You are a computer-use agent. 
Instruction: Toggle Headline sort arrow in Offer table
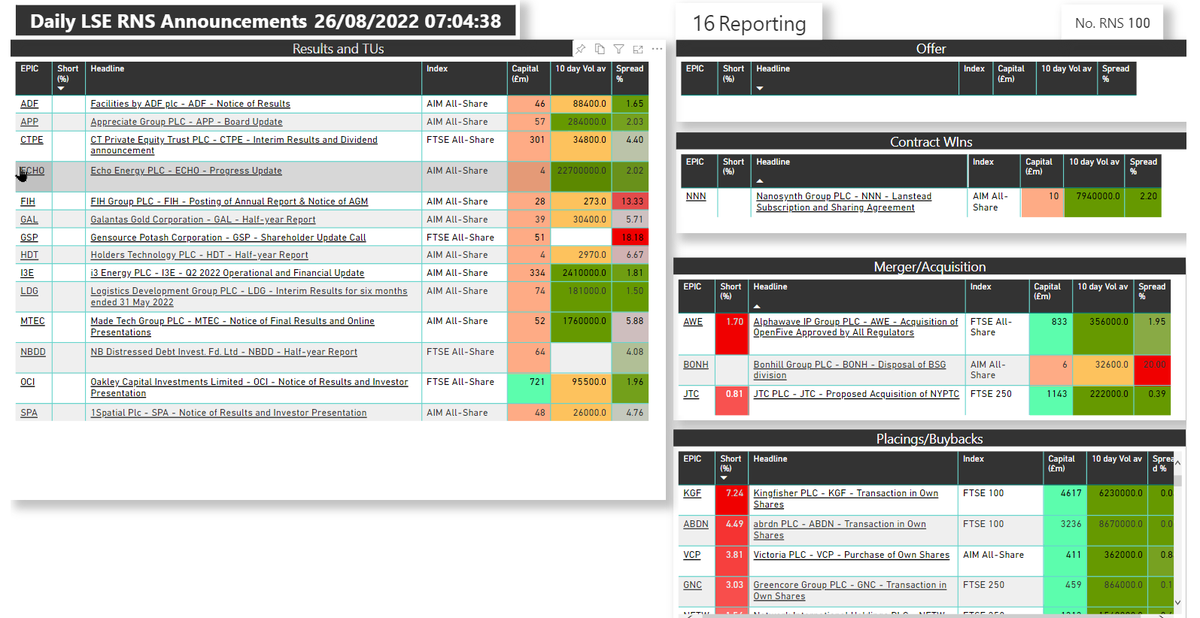[760, 88]
